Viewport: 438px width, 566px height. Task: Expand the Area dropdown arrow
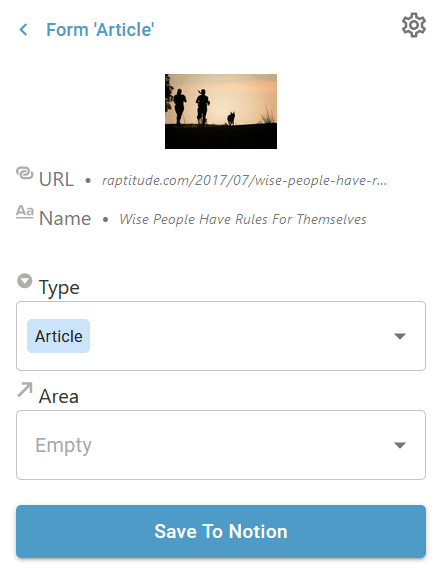coord(400,445)
